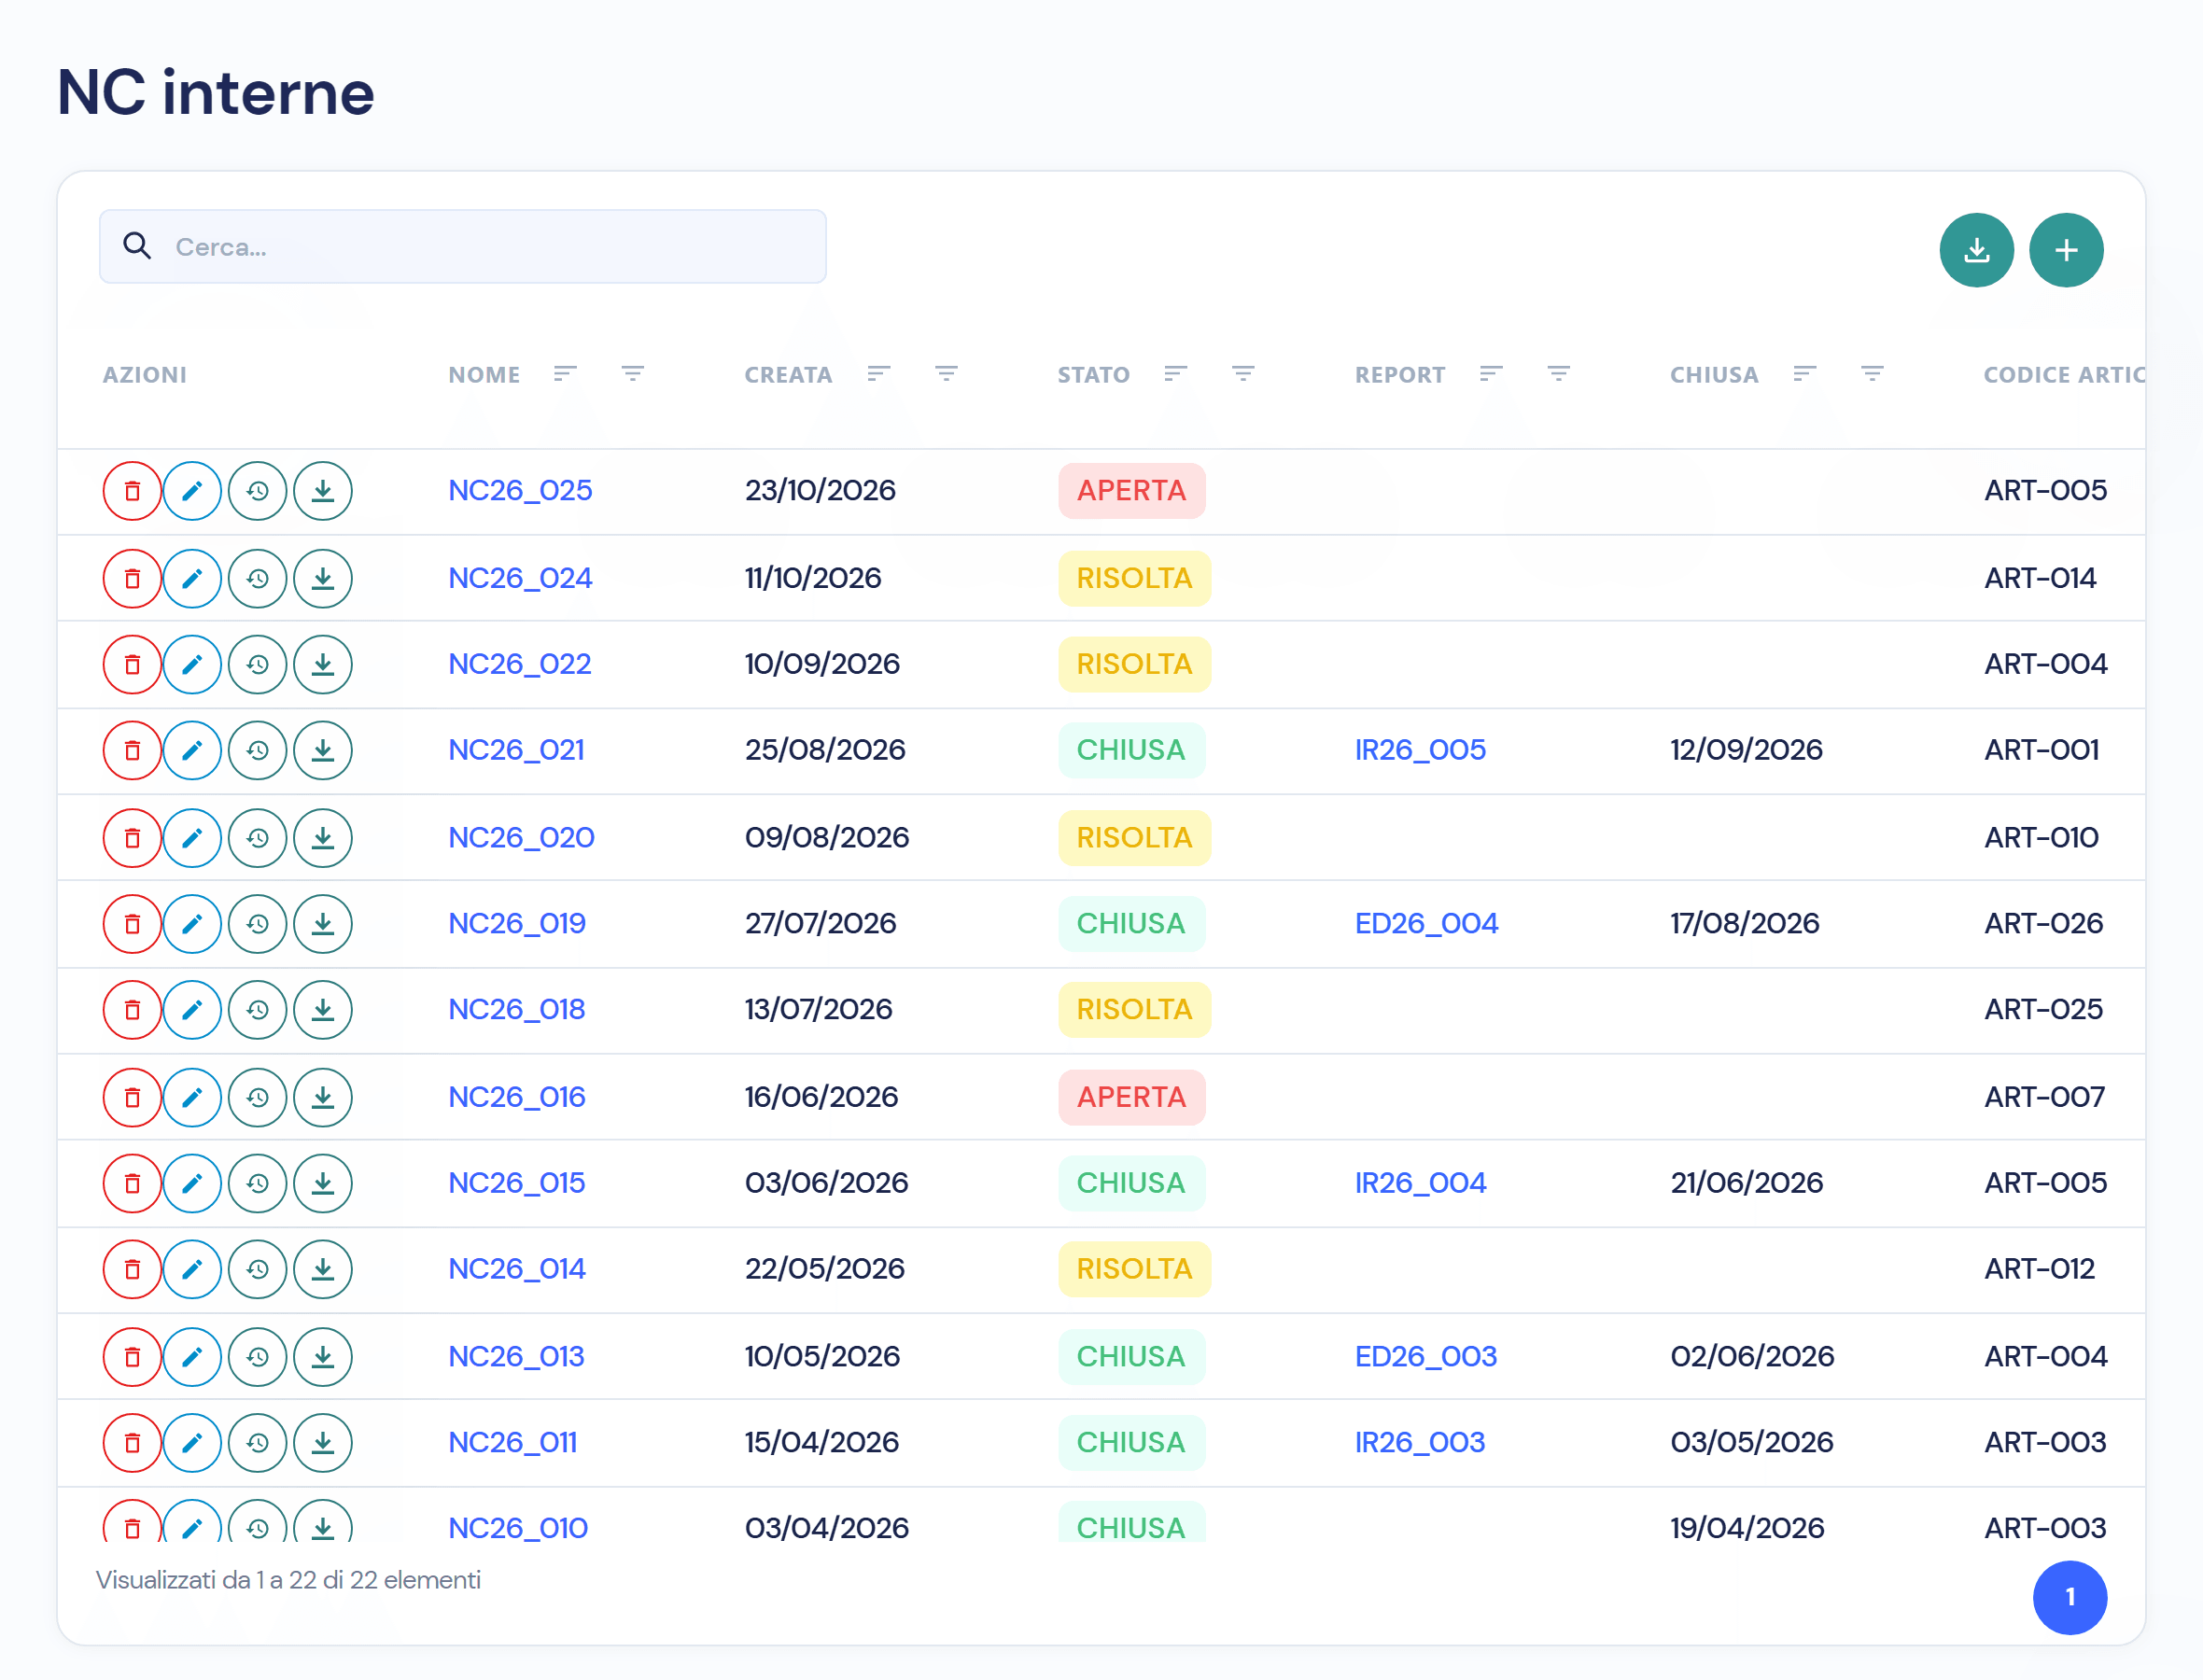Screen dimensions: 2203x1680
Task: Download the NC26_021 record
Action: tap(323, 751)
